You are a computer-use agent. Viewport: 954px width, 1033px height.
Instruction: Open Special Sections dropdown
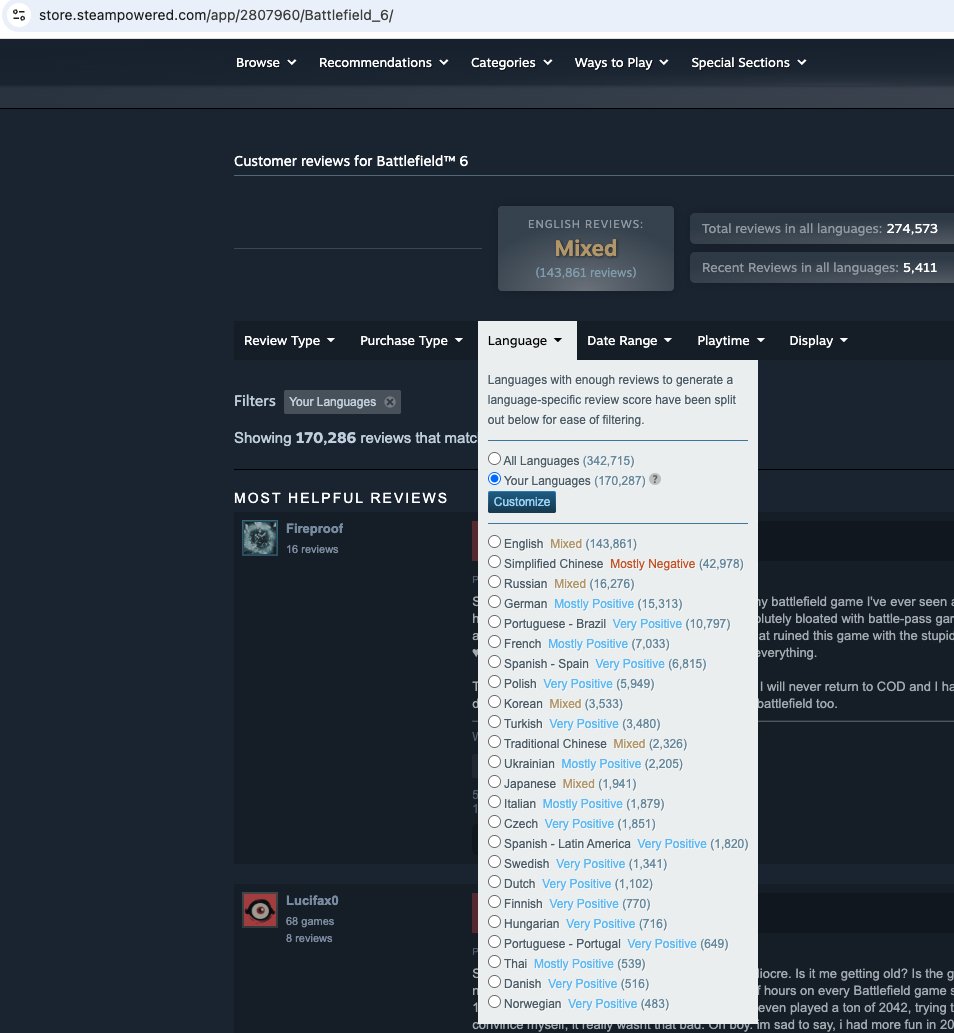coord(748,63)
